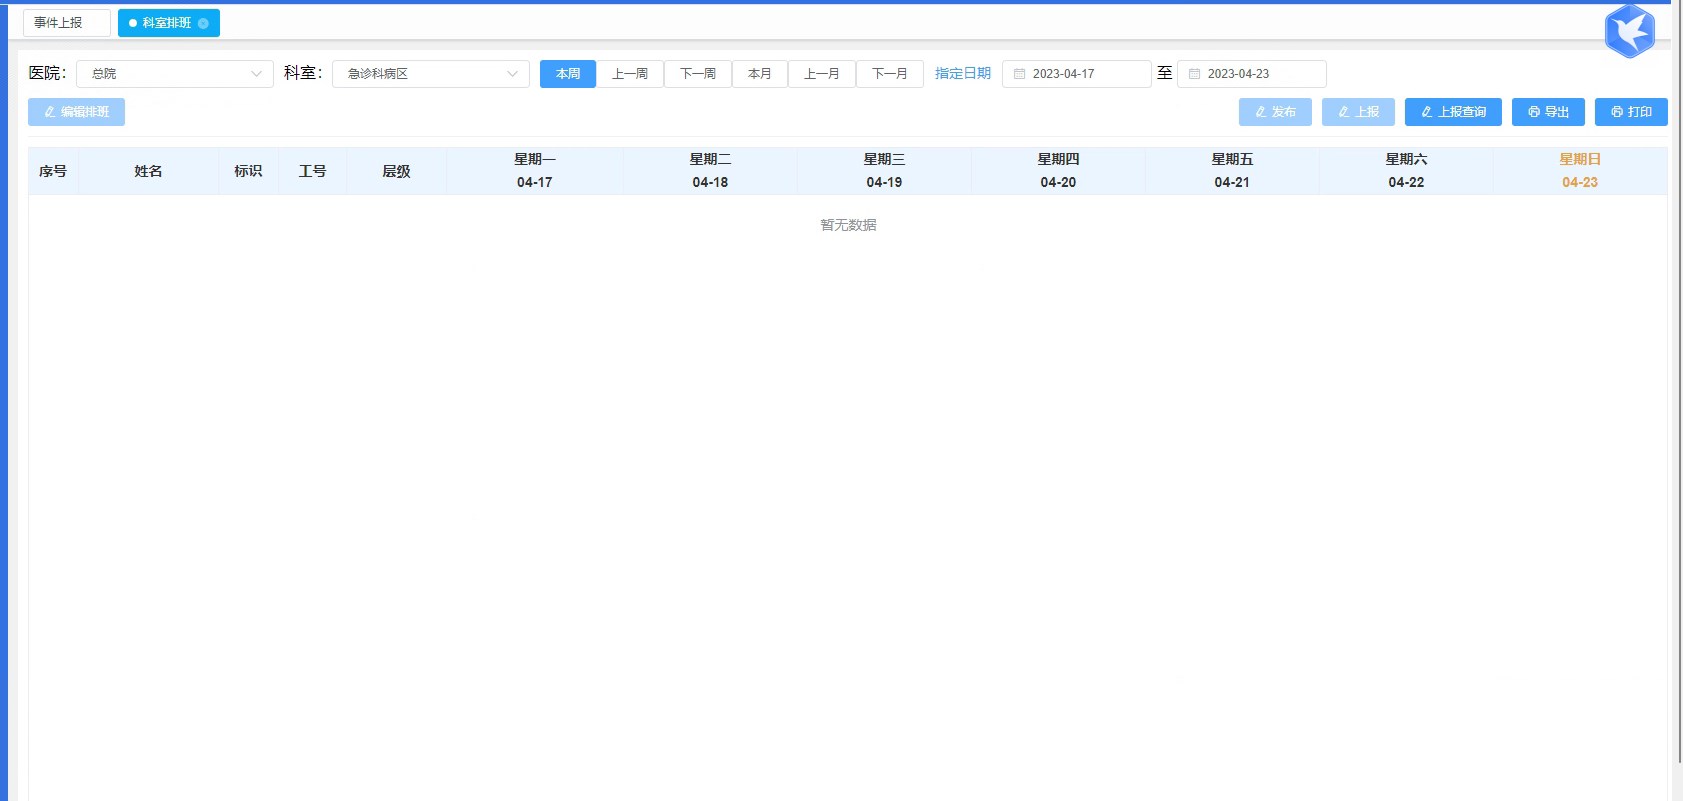Go to previous week with 上一周
Screen dimensions: 1683x801
pos(630,74)
